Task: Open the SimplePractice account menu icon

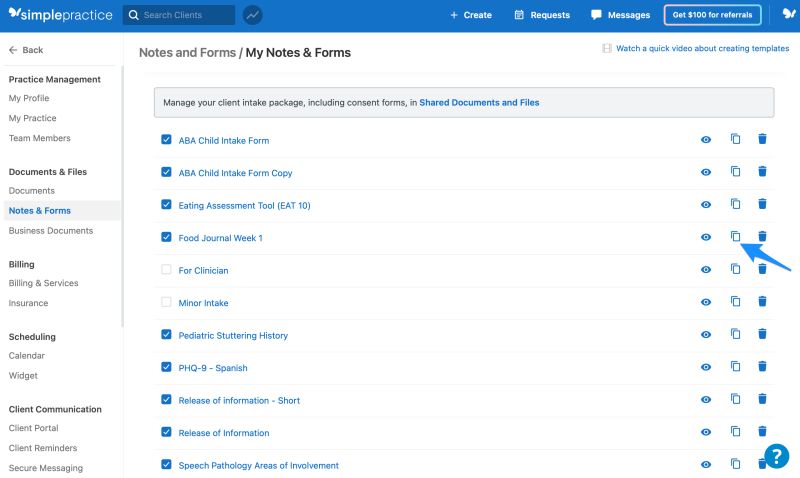Action: click(789, 14)
